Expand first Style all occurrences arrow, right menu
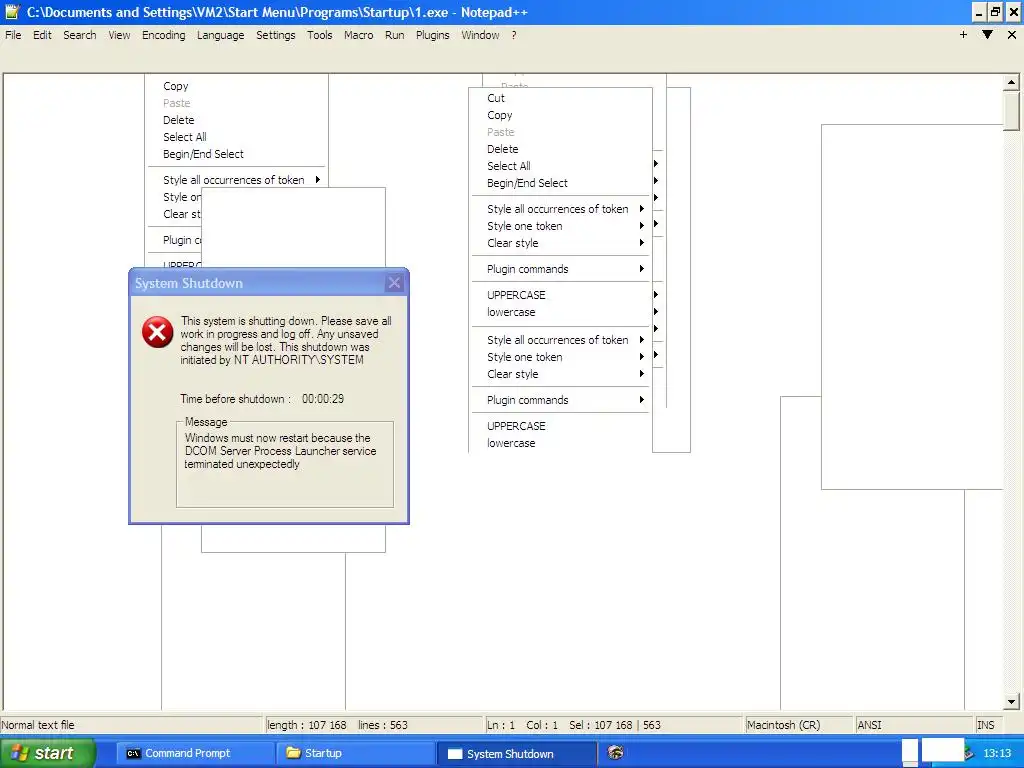Screen dimensions: 1024x768 (641, 209)
